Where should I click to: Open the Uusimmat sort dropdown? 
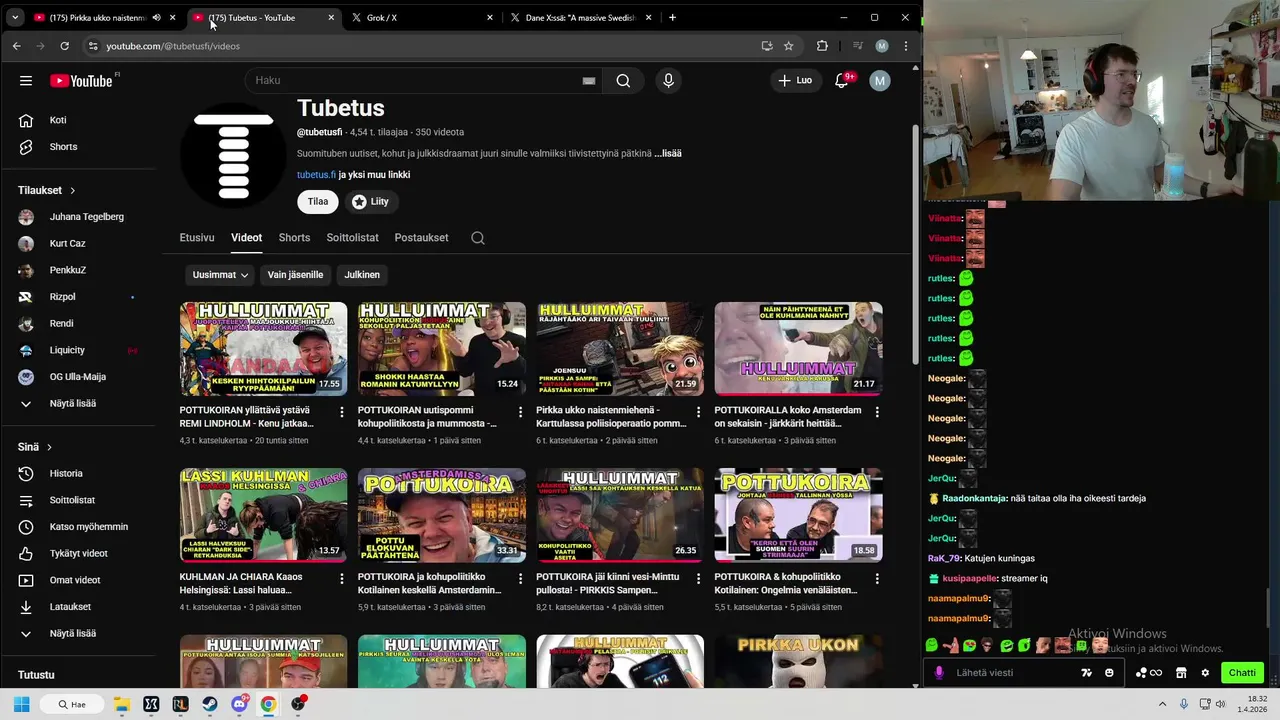[x=220, y=275]
